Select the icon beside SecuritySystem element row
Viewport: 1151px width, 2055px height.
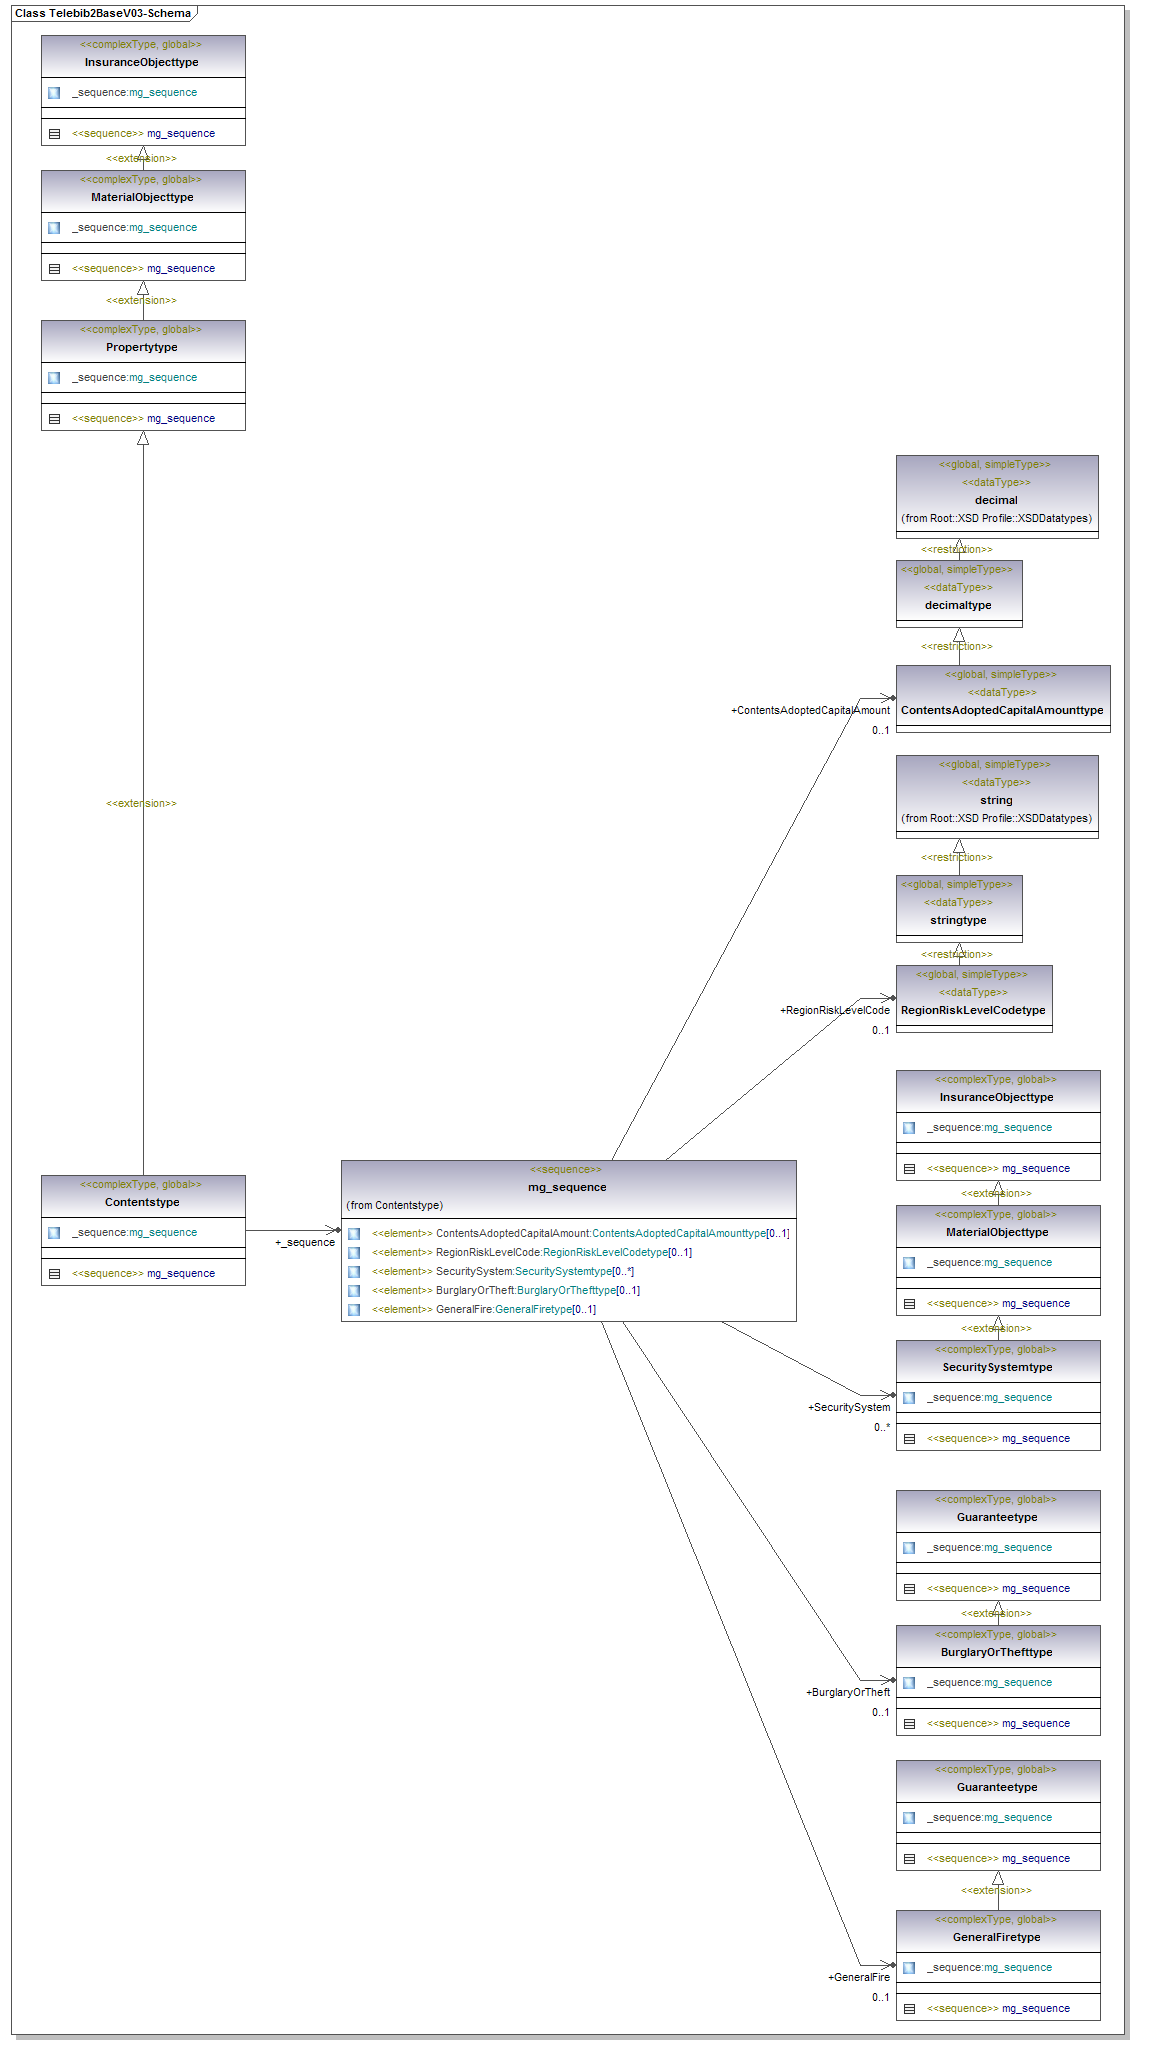[x=354, y=1272]
